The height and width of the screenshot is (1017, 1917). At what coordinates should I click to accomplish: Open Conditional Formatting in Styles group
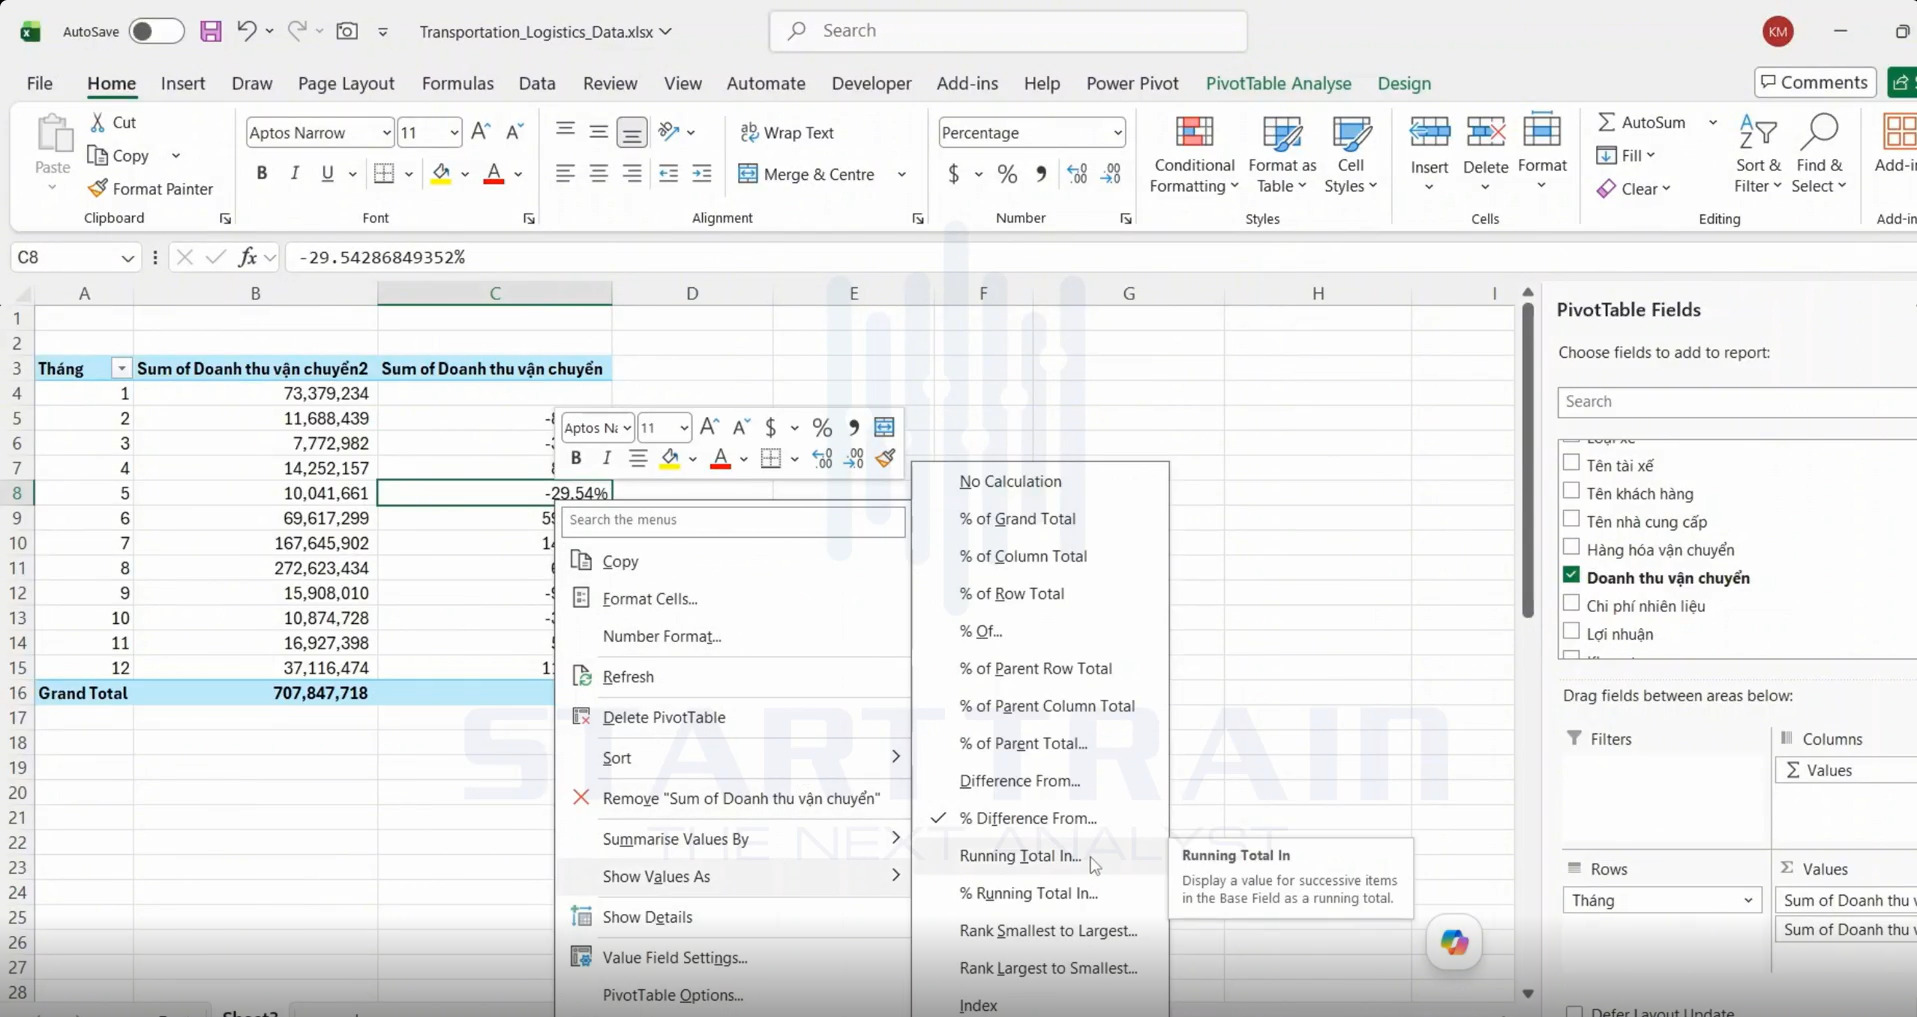pos(1193,155)
